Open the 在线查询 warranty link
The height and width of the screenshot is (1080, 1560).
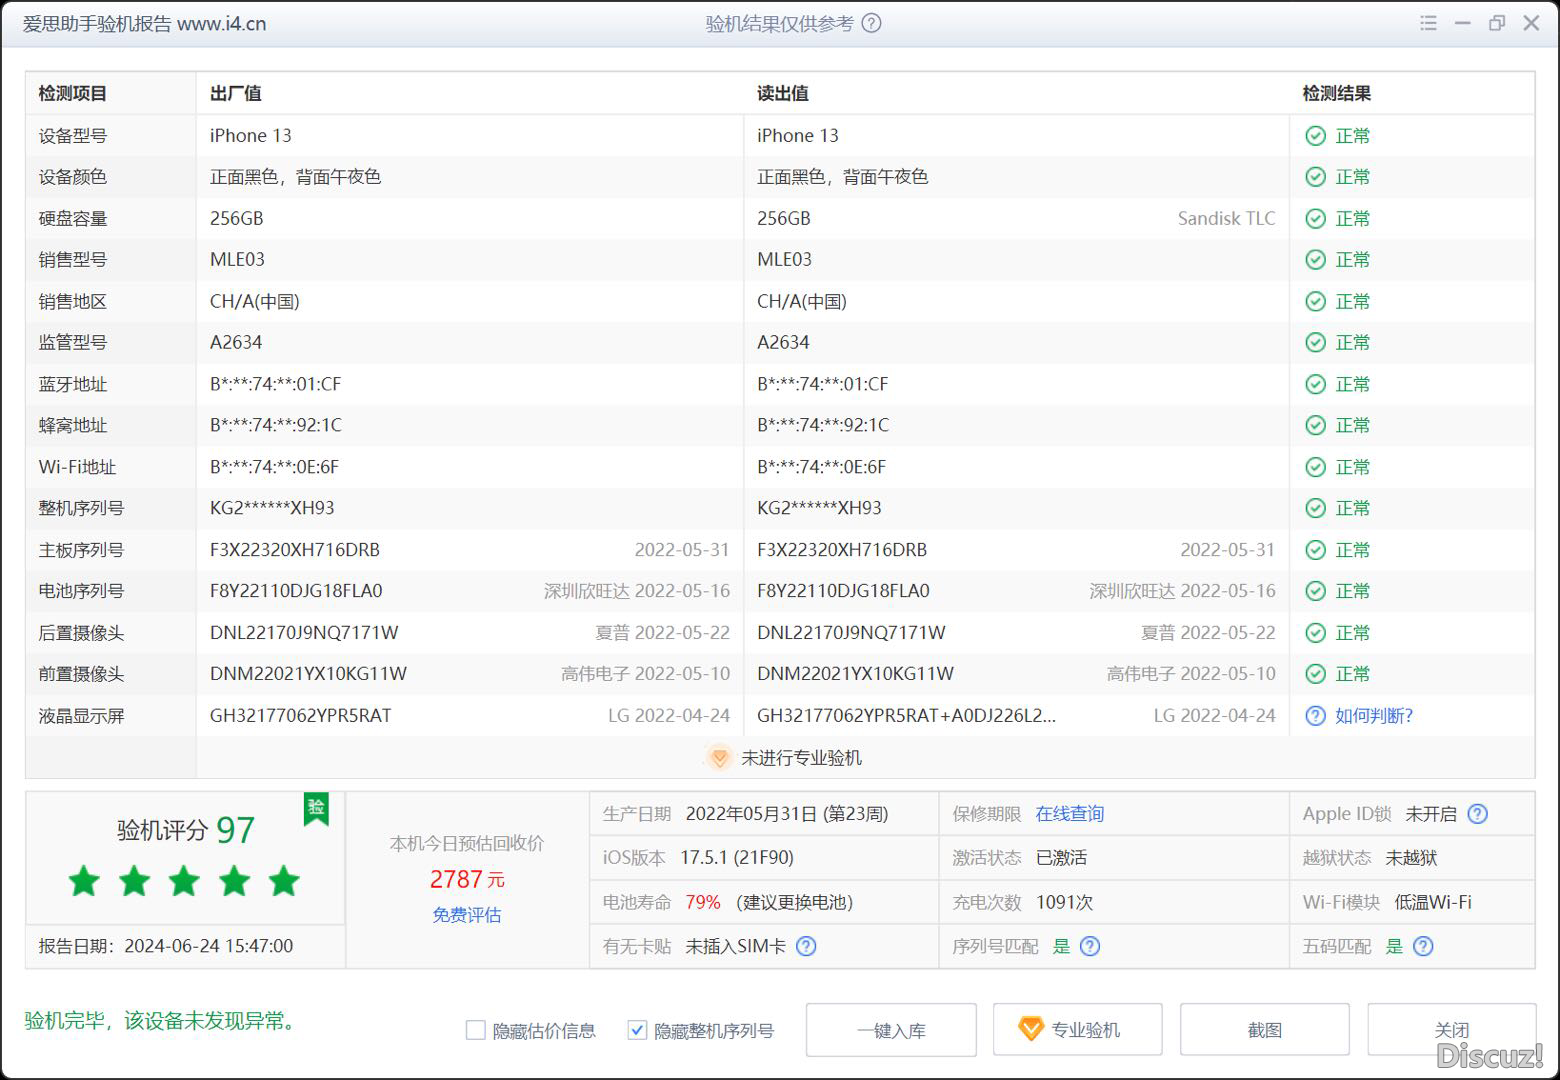[x=1070, y=814]
